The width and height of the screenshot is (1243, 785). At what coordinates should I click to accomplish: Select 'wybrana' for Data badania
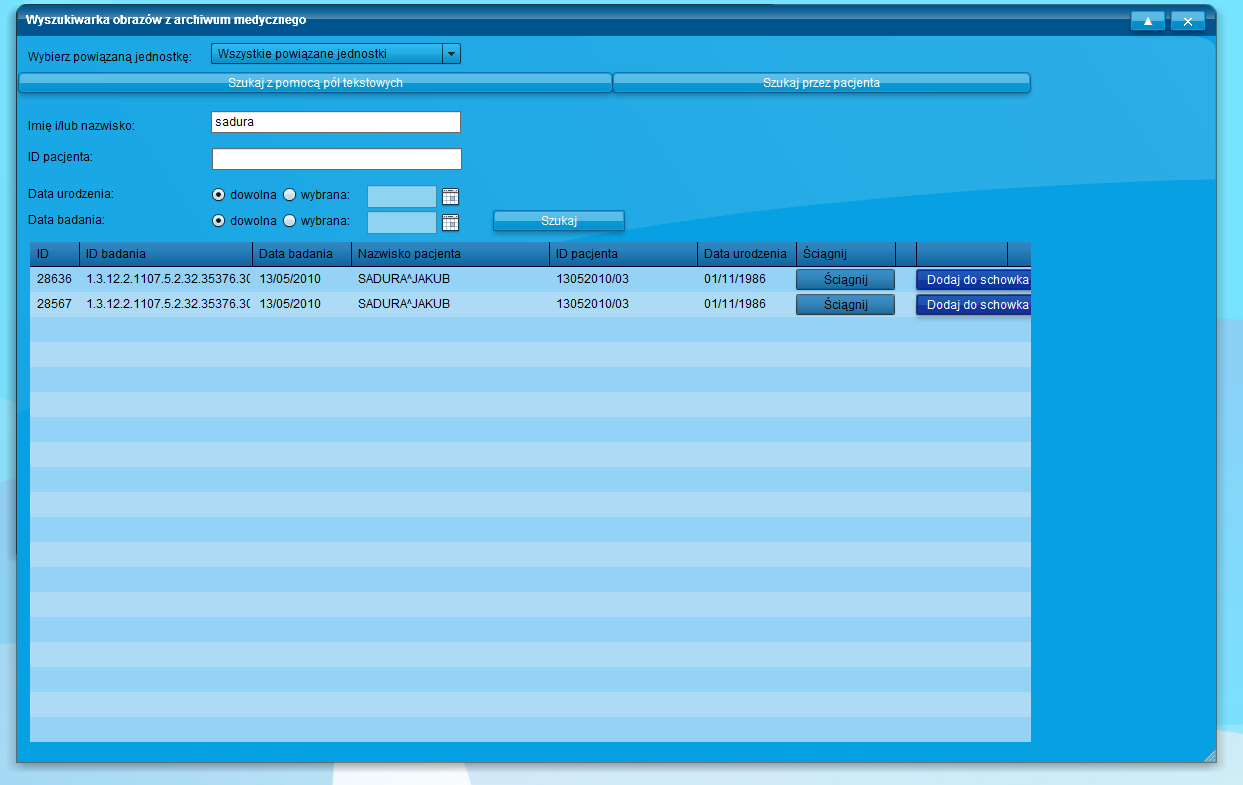(290, 221)
